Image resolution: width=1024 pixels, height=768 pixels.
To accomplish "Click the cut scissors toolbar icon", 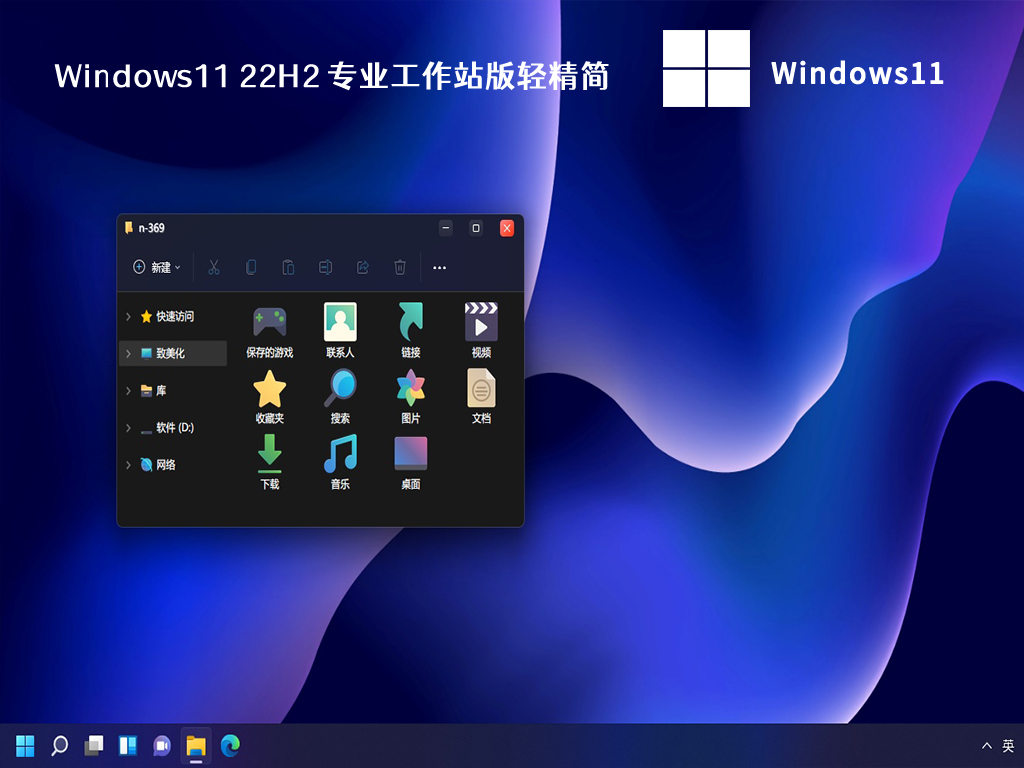I will [214, 267].
